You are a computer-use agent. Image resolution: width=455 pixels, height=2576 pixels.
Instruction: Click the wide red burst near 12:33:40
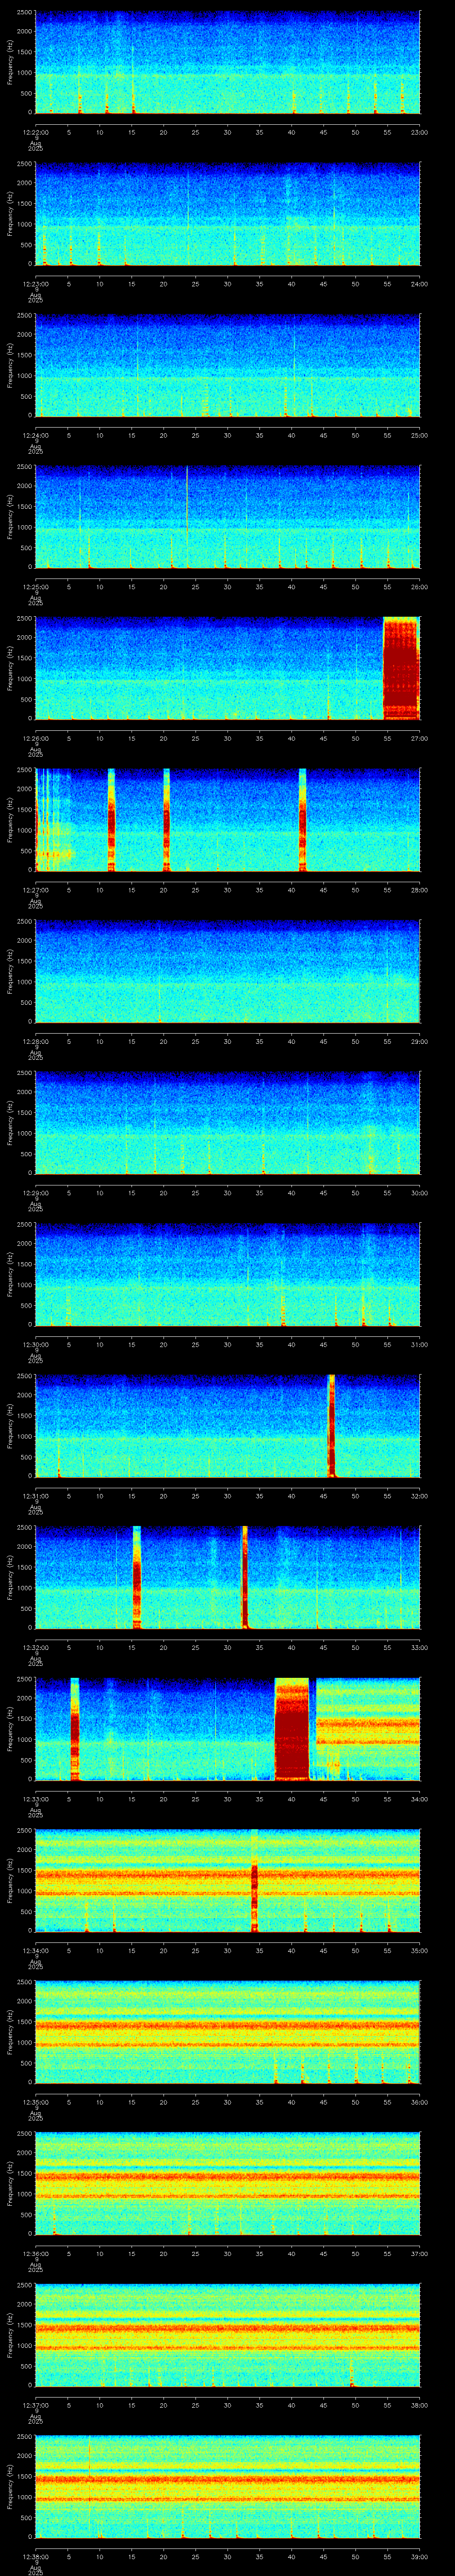click(x=292, y=1729)
